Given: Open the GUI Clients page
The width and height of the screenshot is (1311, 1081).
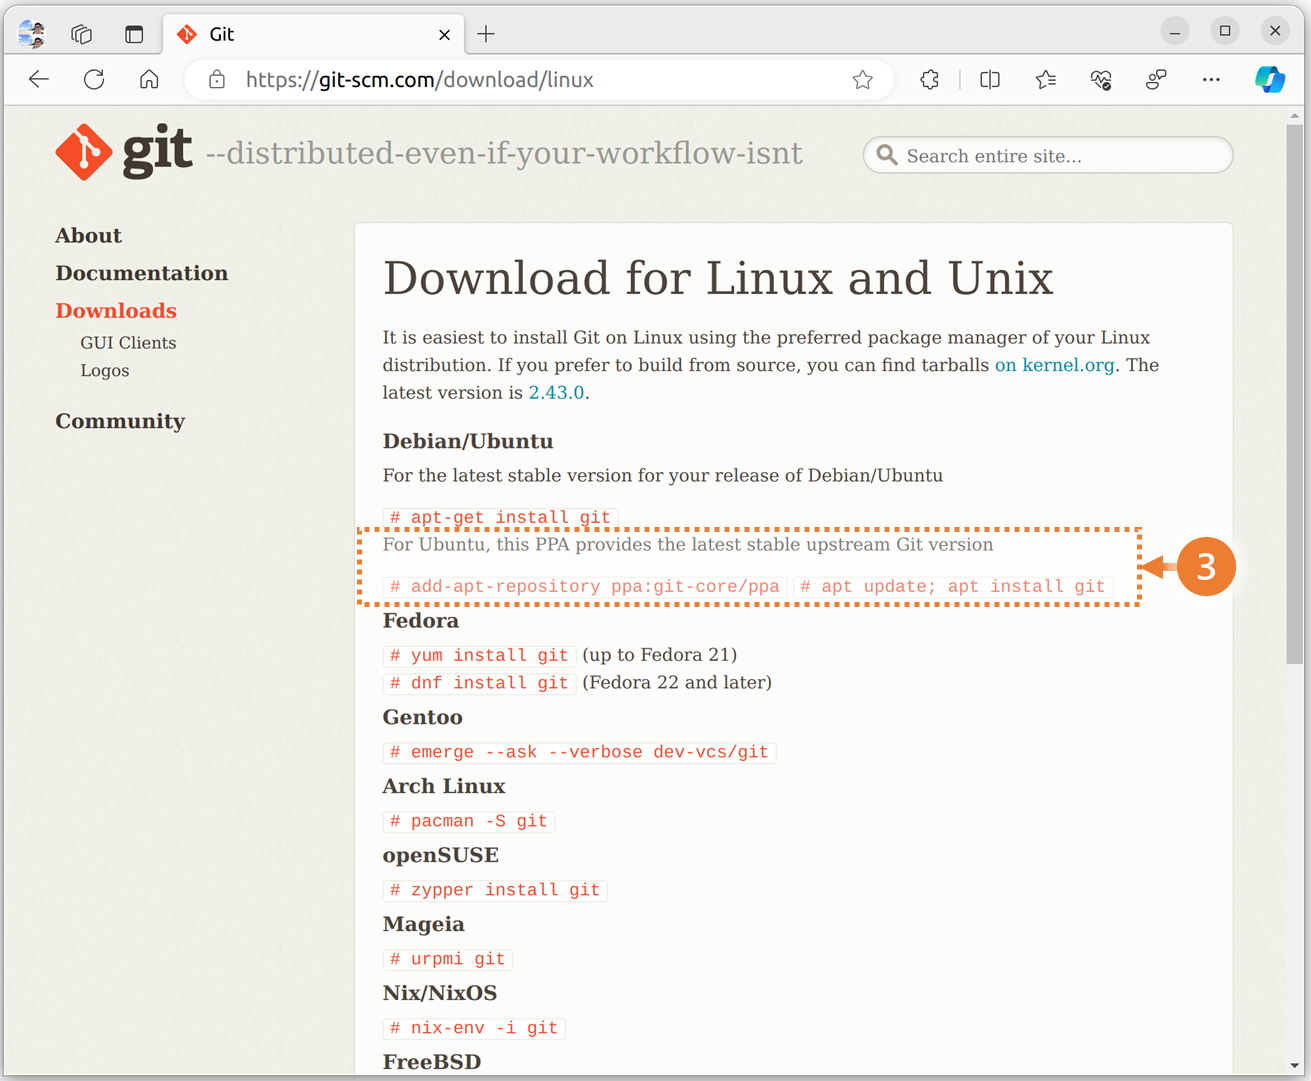Looking at the screenshot, I should click(128, 343).
